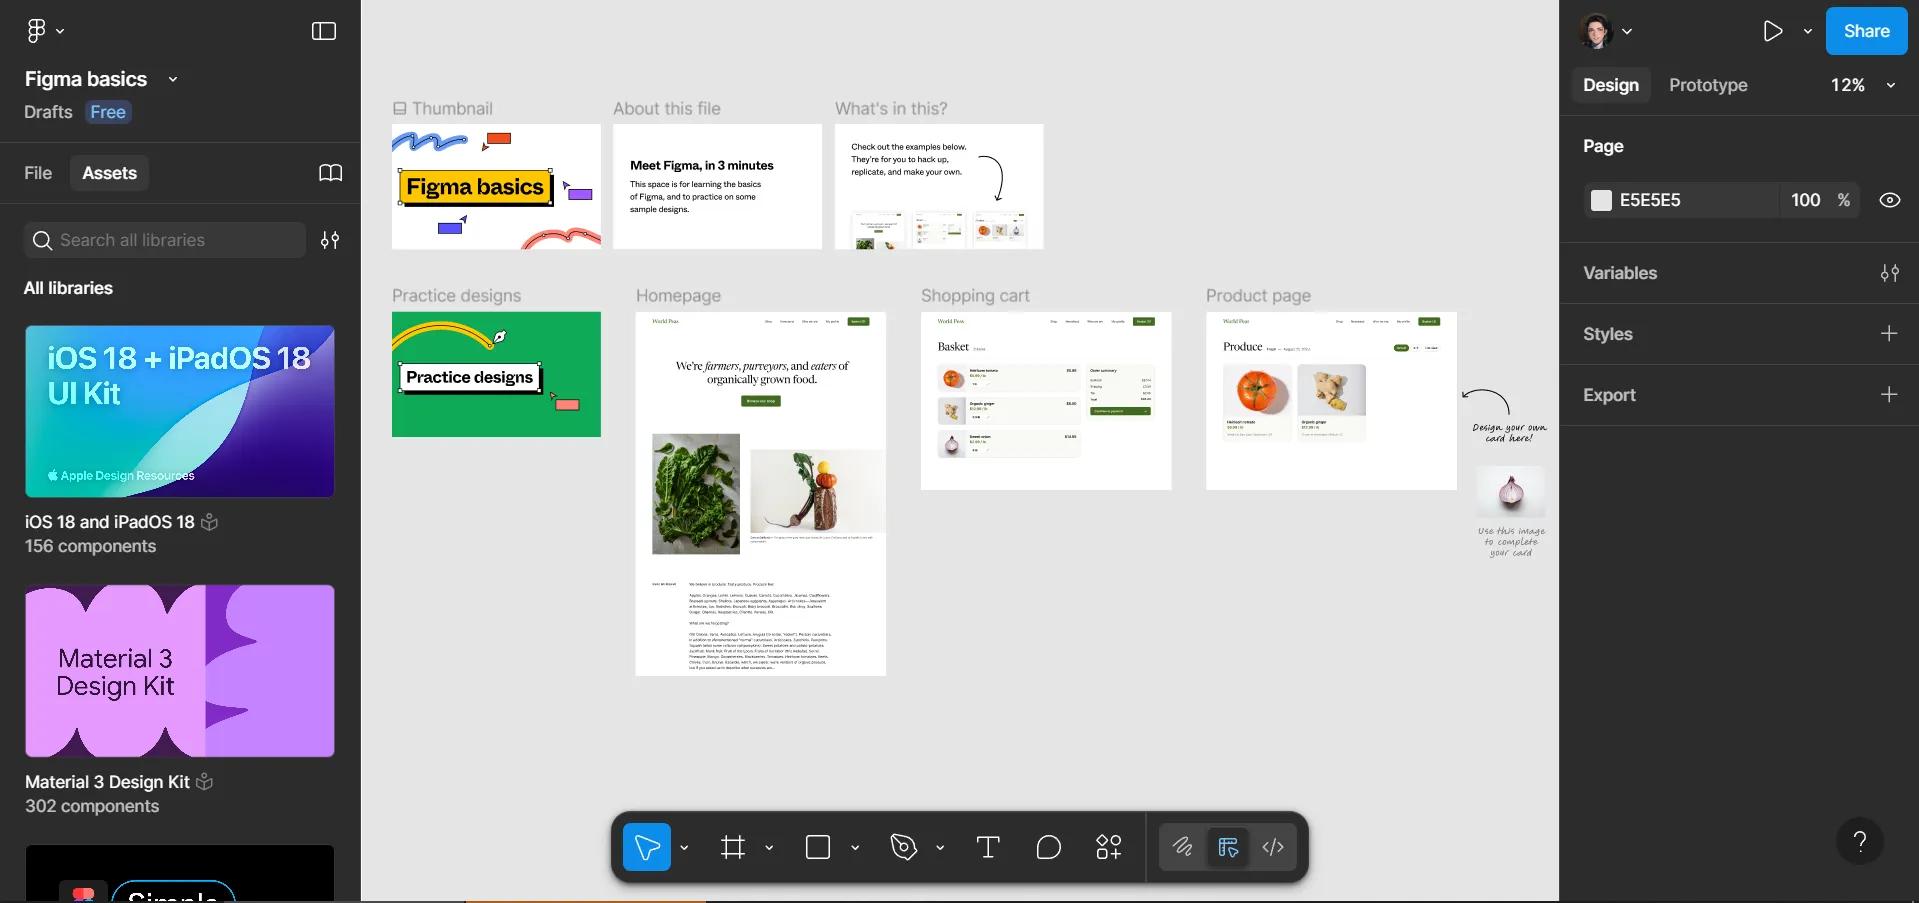Click the blue Share button
Image resolution: width=1919 pixels, height=903 pixels.
tap(1866, 31)
